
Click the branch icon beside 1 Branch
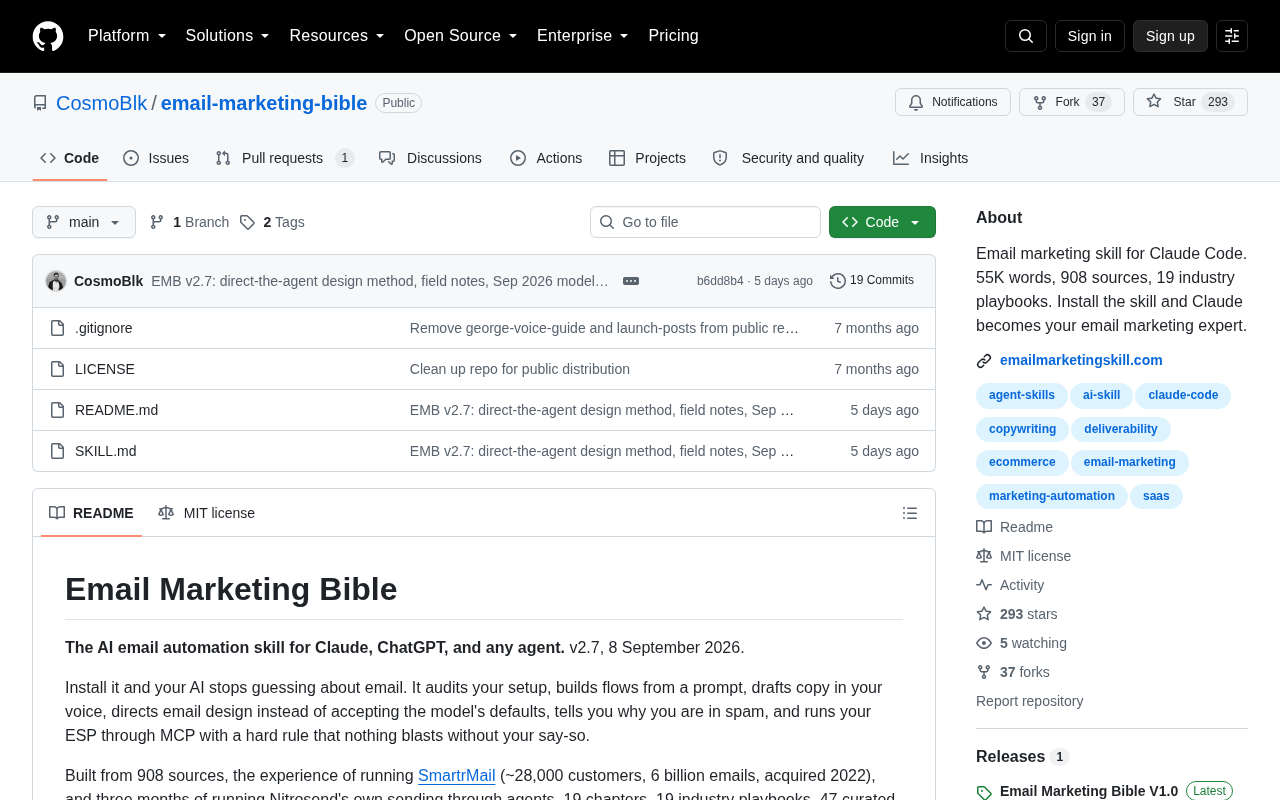(x=157, y=222)
